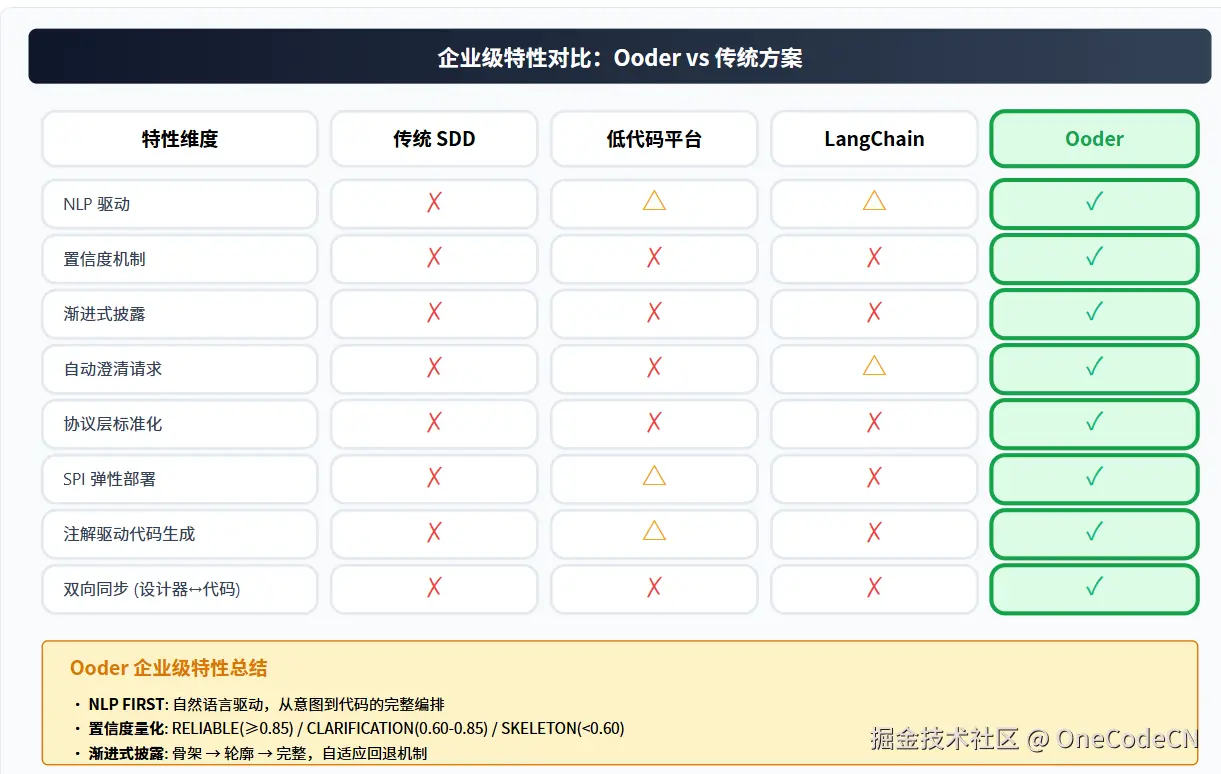The image size is (1221, 774).
Task: Click the cross for 置信度机制 under 低代码平台
Action: click(x=654, y=258)
